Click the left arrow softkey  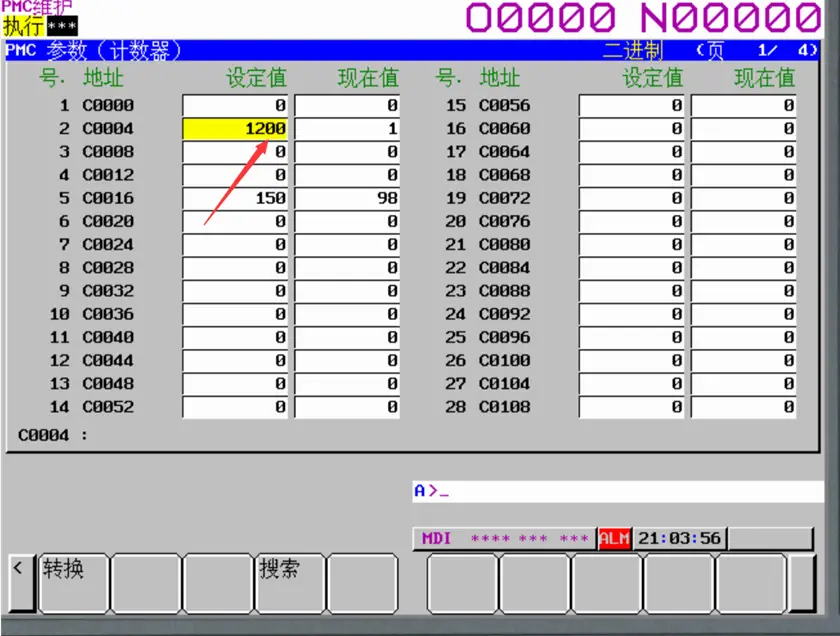tap(17, 582)
